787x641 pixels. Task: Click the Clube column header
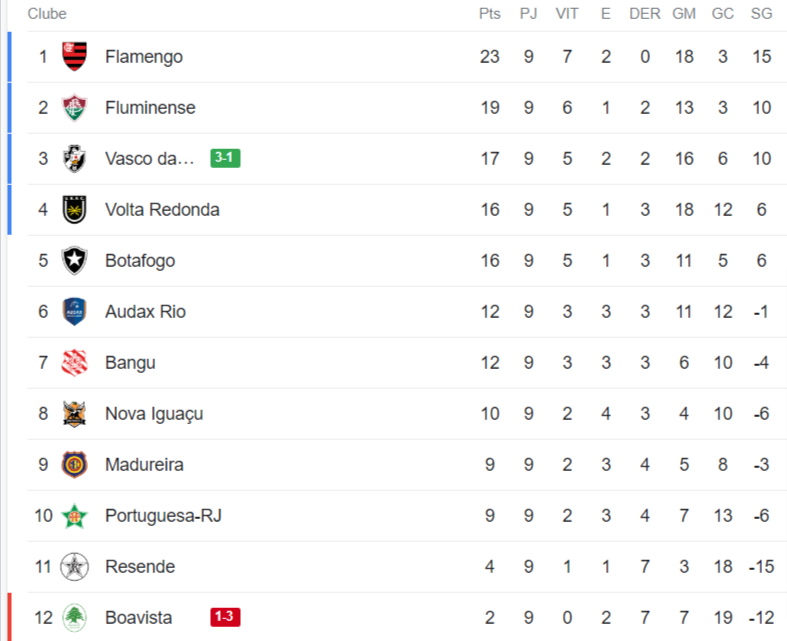point(47,14)
